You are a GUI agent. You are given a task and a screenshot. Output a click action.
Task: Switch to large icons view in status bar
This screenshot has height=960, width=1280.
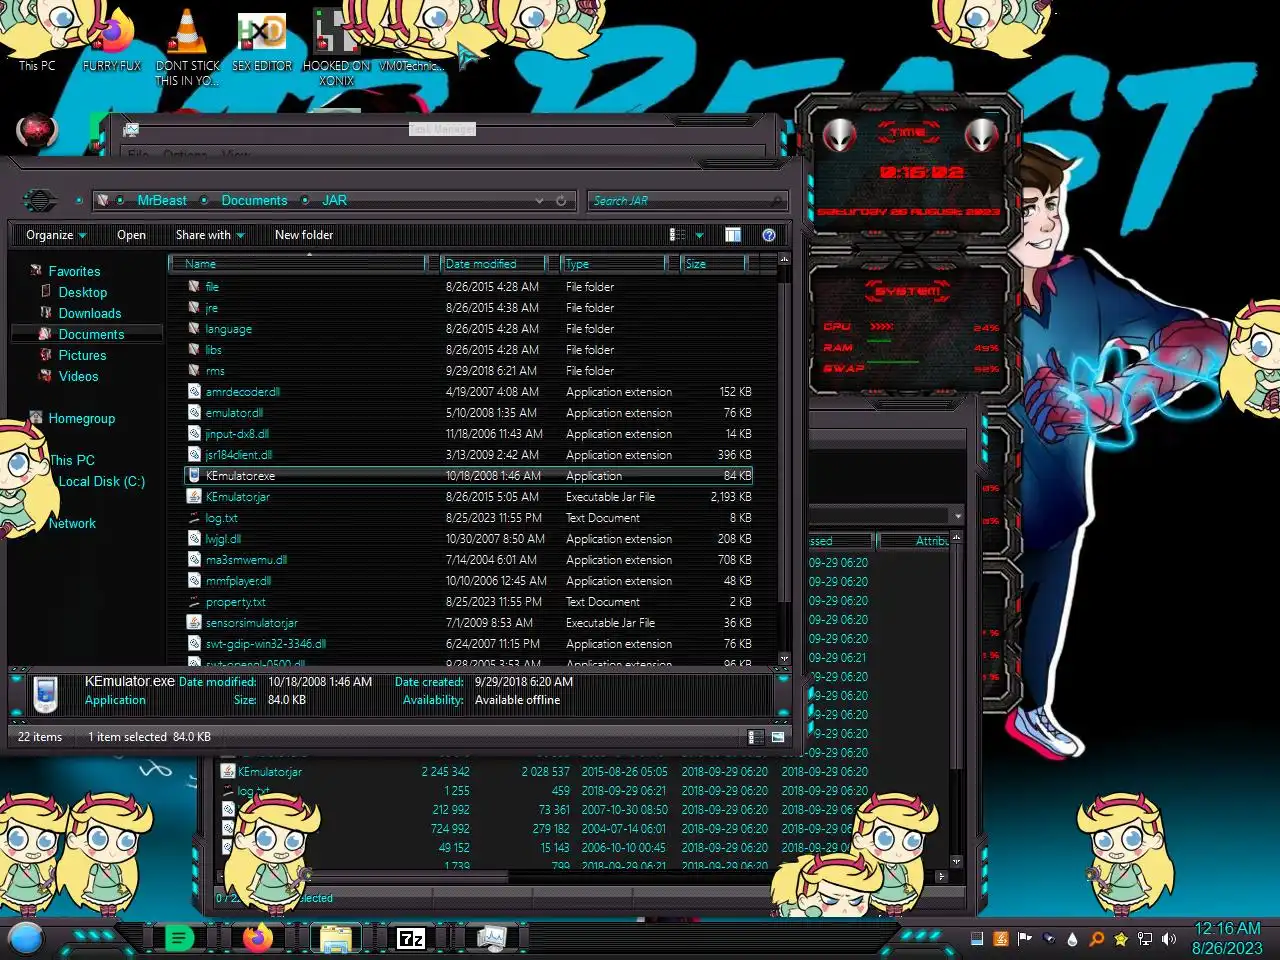pyautogui.click(x=777, y=737)
